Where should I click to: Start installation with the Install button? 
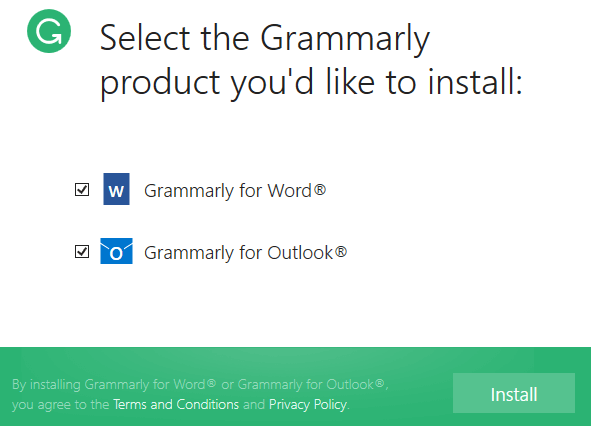(514, 393)
